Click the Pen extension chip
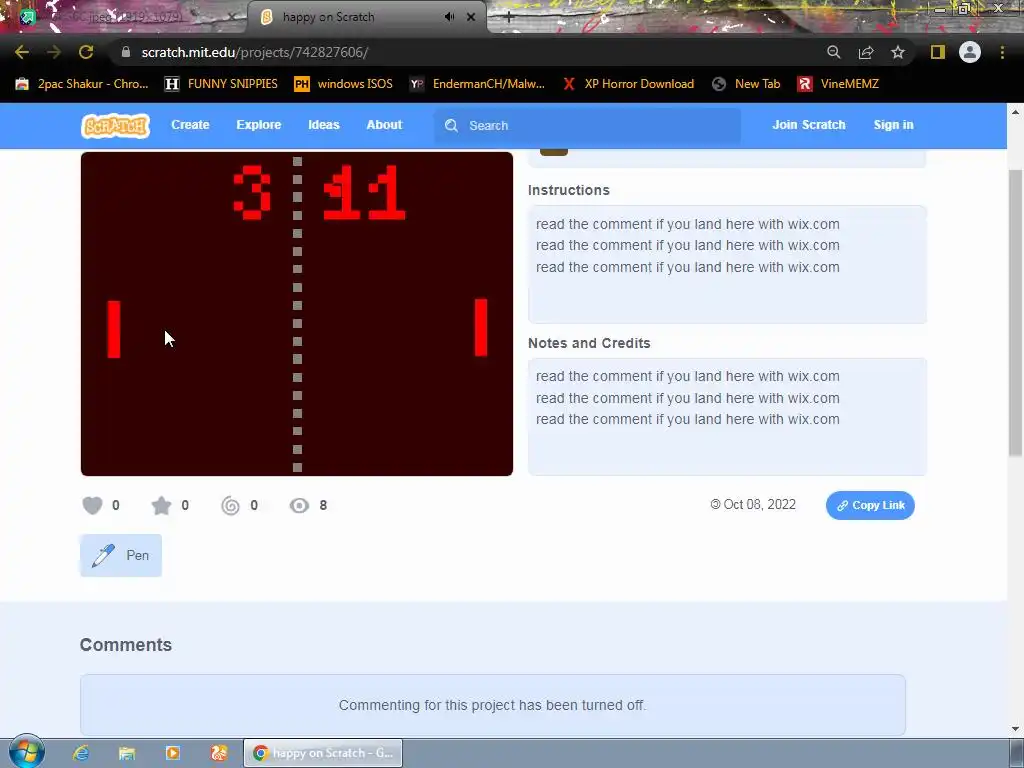Viewport: 1024px width, 768px height. [x=121, y=556]
